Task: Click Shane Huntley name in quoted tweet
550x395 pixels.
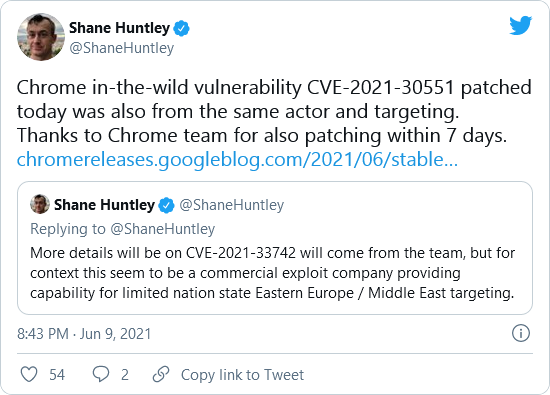Action: click(104, 205)
